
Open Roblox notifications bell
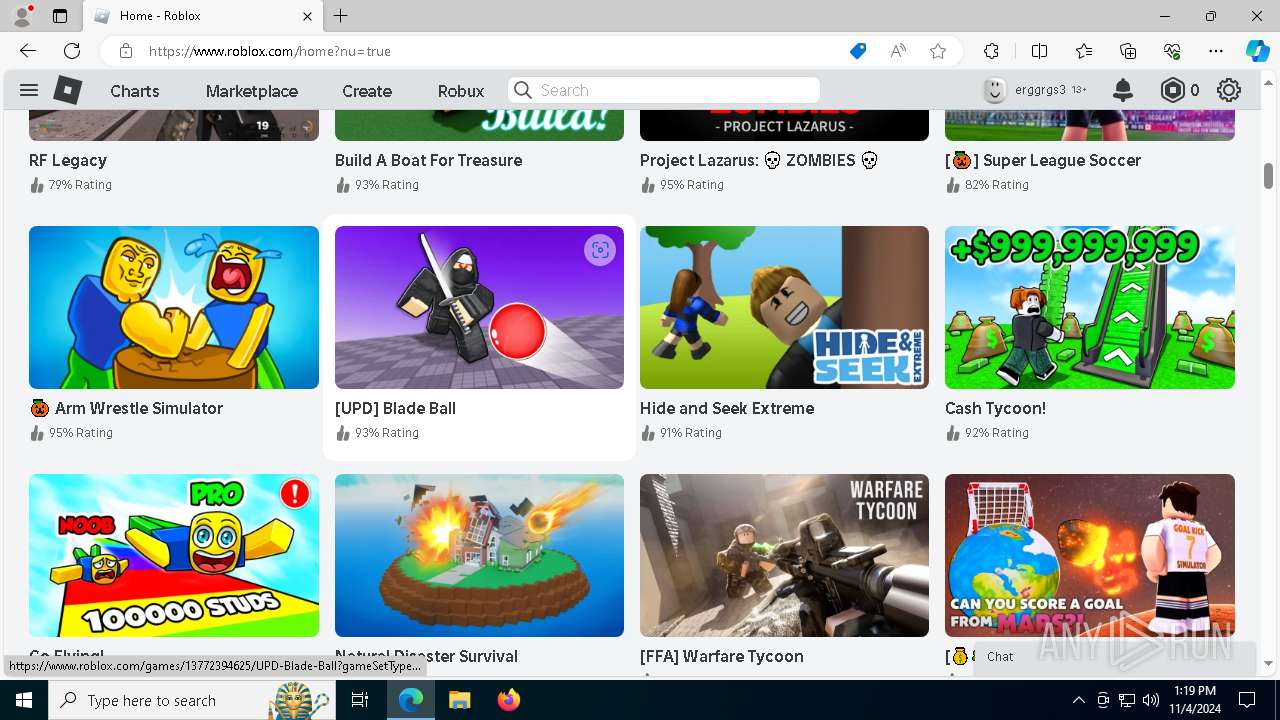click(x=1123, y=90)
